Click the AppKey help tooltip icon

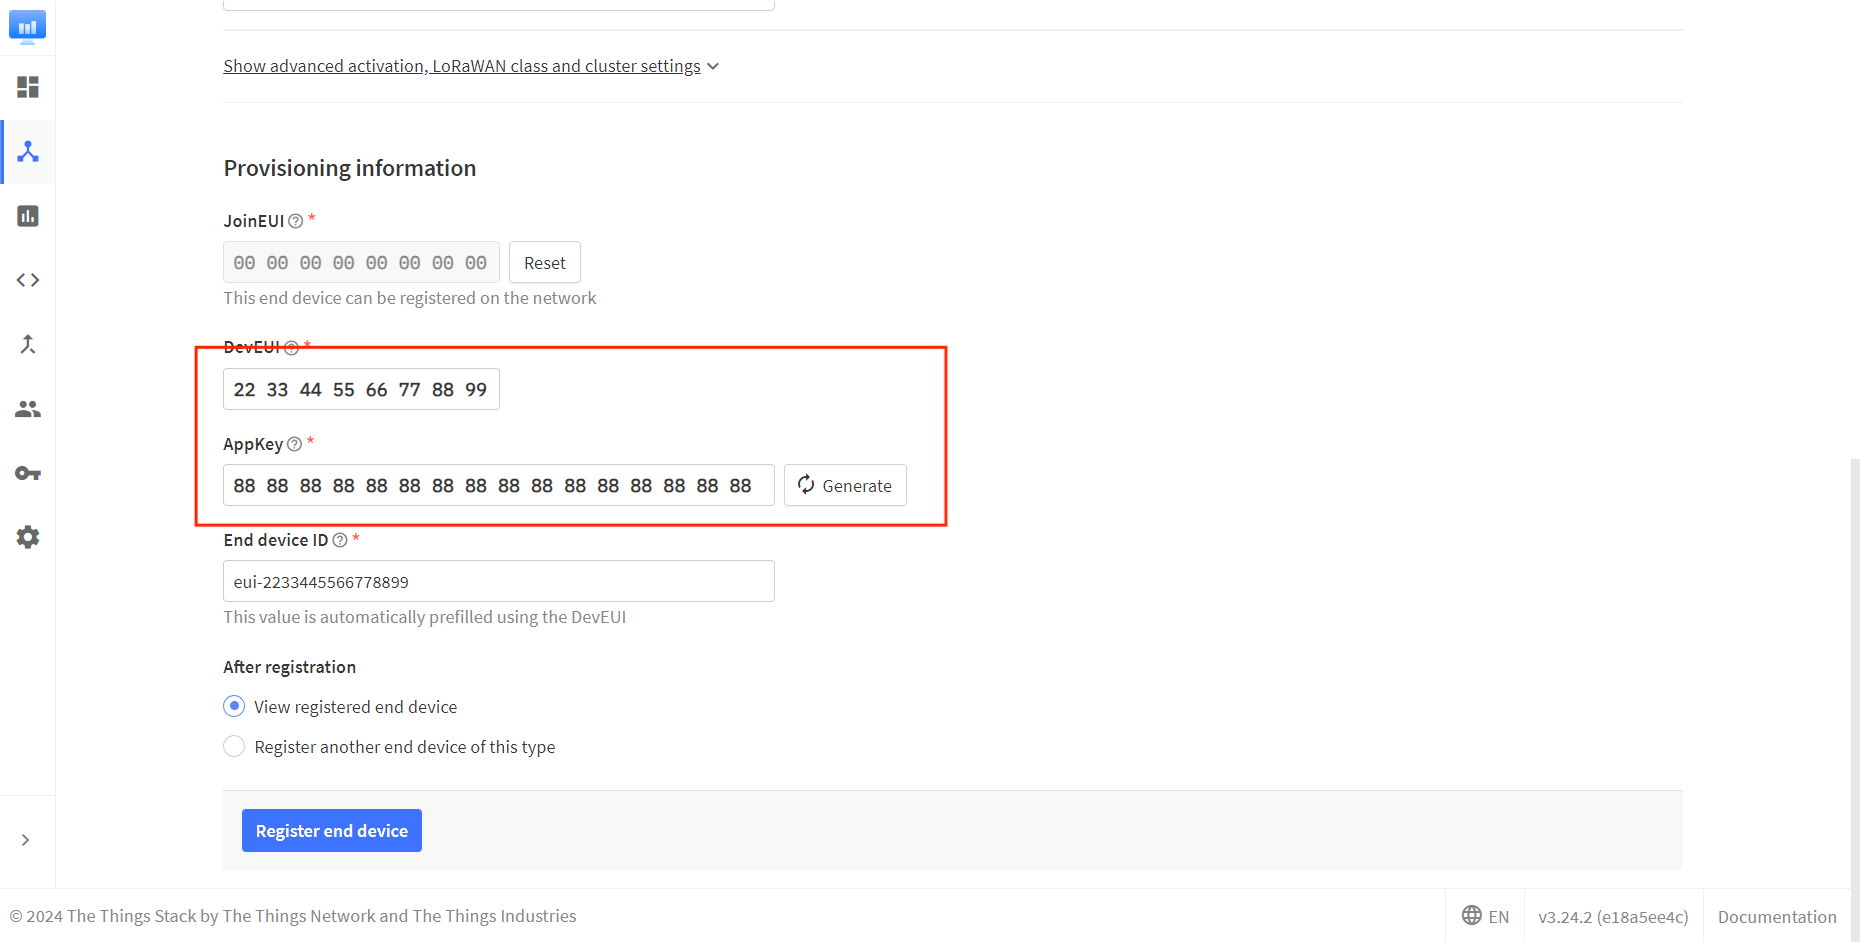pyautogui.click(x=294, y=444)
